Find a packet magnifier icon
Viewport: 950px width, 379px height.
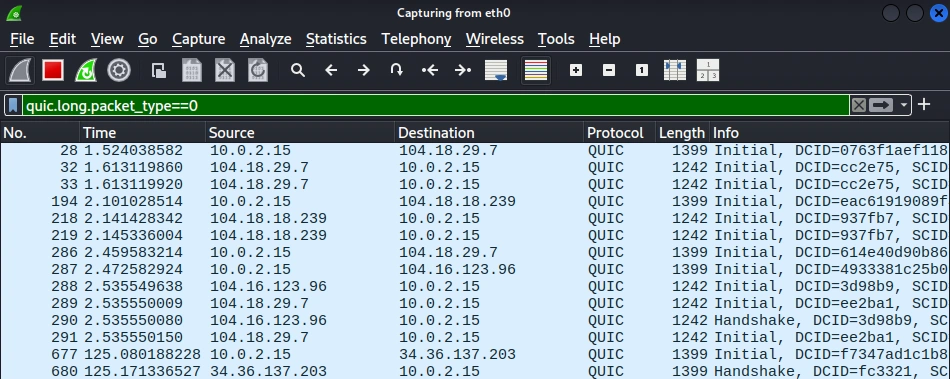297,71
